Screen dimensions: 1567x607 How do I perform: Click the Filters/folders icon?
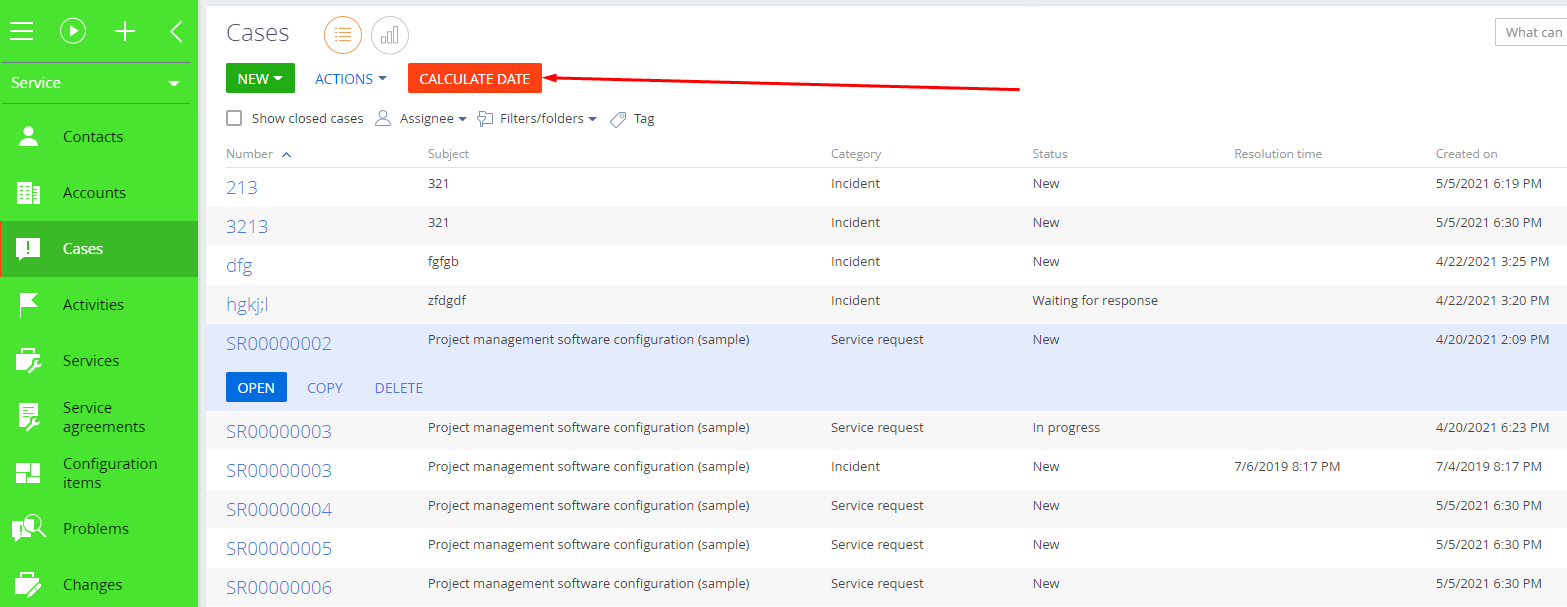click(485, 119)
